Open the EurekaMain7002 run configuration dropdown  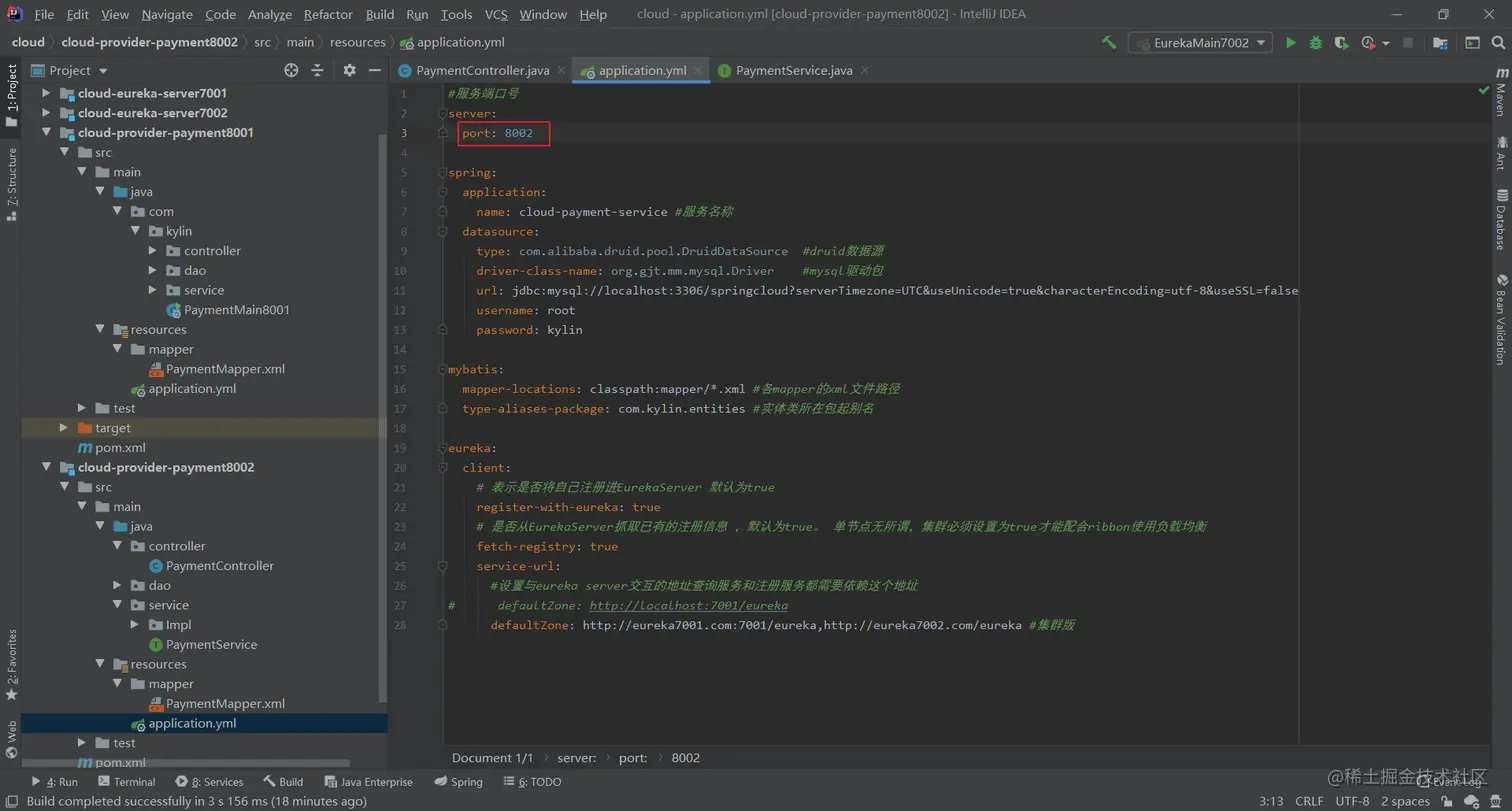pyautogui.click(x=1200, y=43)
